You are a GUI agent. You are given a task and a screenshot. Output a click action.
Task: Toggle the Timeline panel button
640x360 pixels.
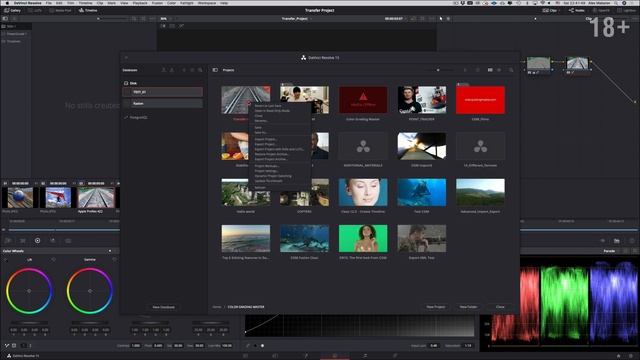88,10
